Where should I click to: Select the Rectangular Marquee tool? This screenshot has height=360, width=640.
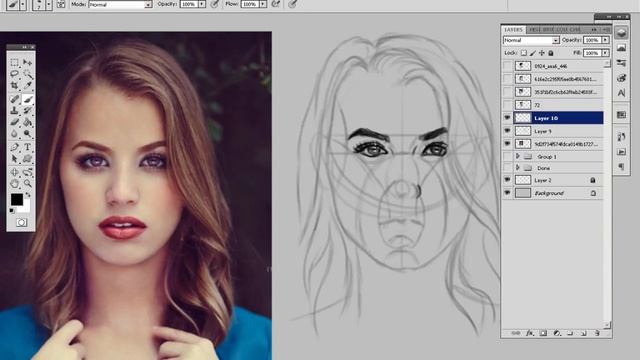(15, 62)
